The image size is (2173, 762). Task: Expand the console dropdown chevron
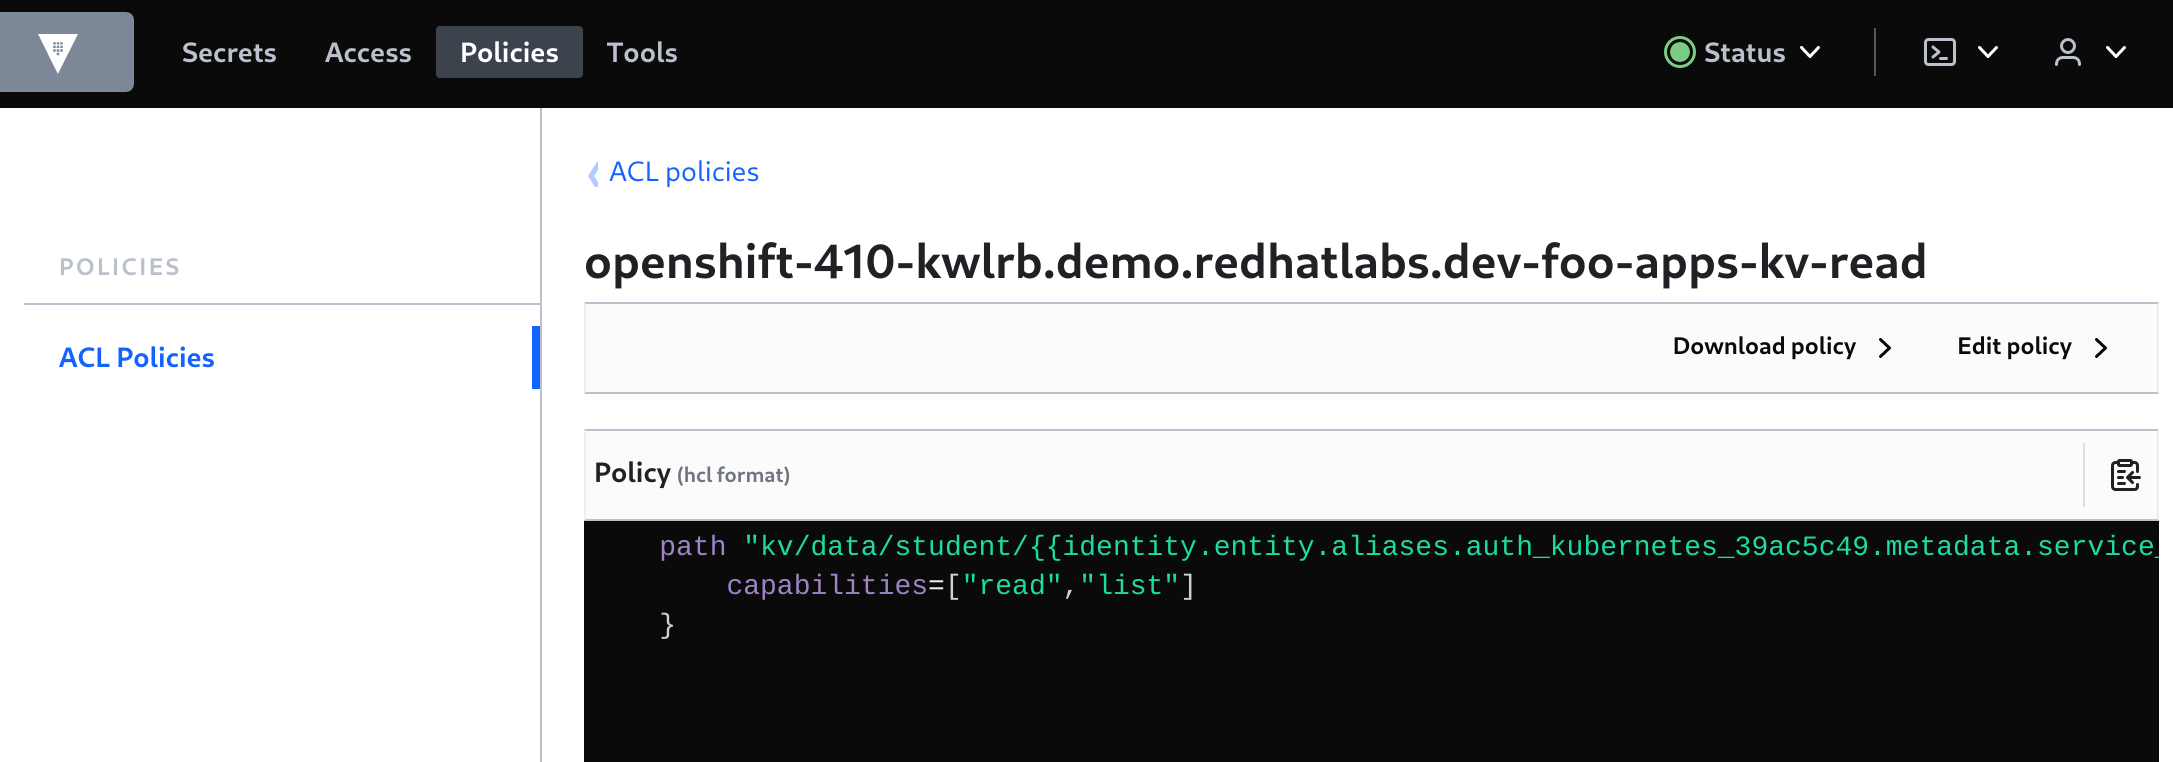[x=1988, y=52]
